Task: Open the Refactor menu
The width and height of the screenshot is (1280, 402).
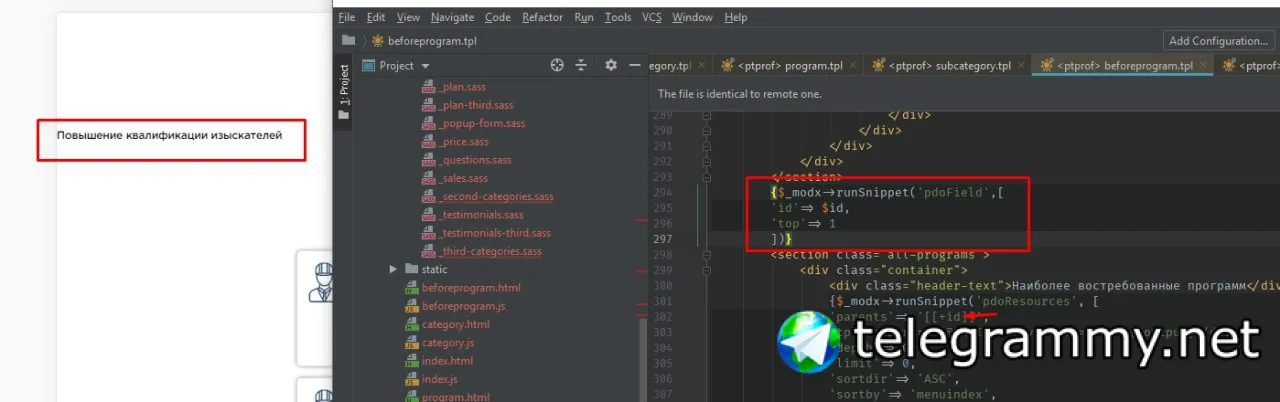Action: (543, 17)
